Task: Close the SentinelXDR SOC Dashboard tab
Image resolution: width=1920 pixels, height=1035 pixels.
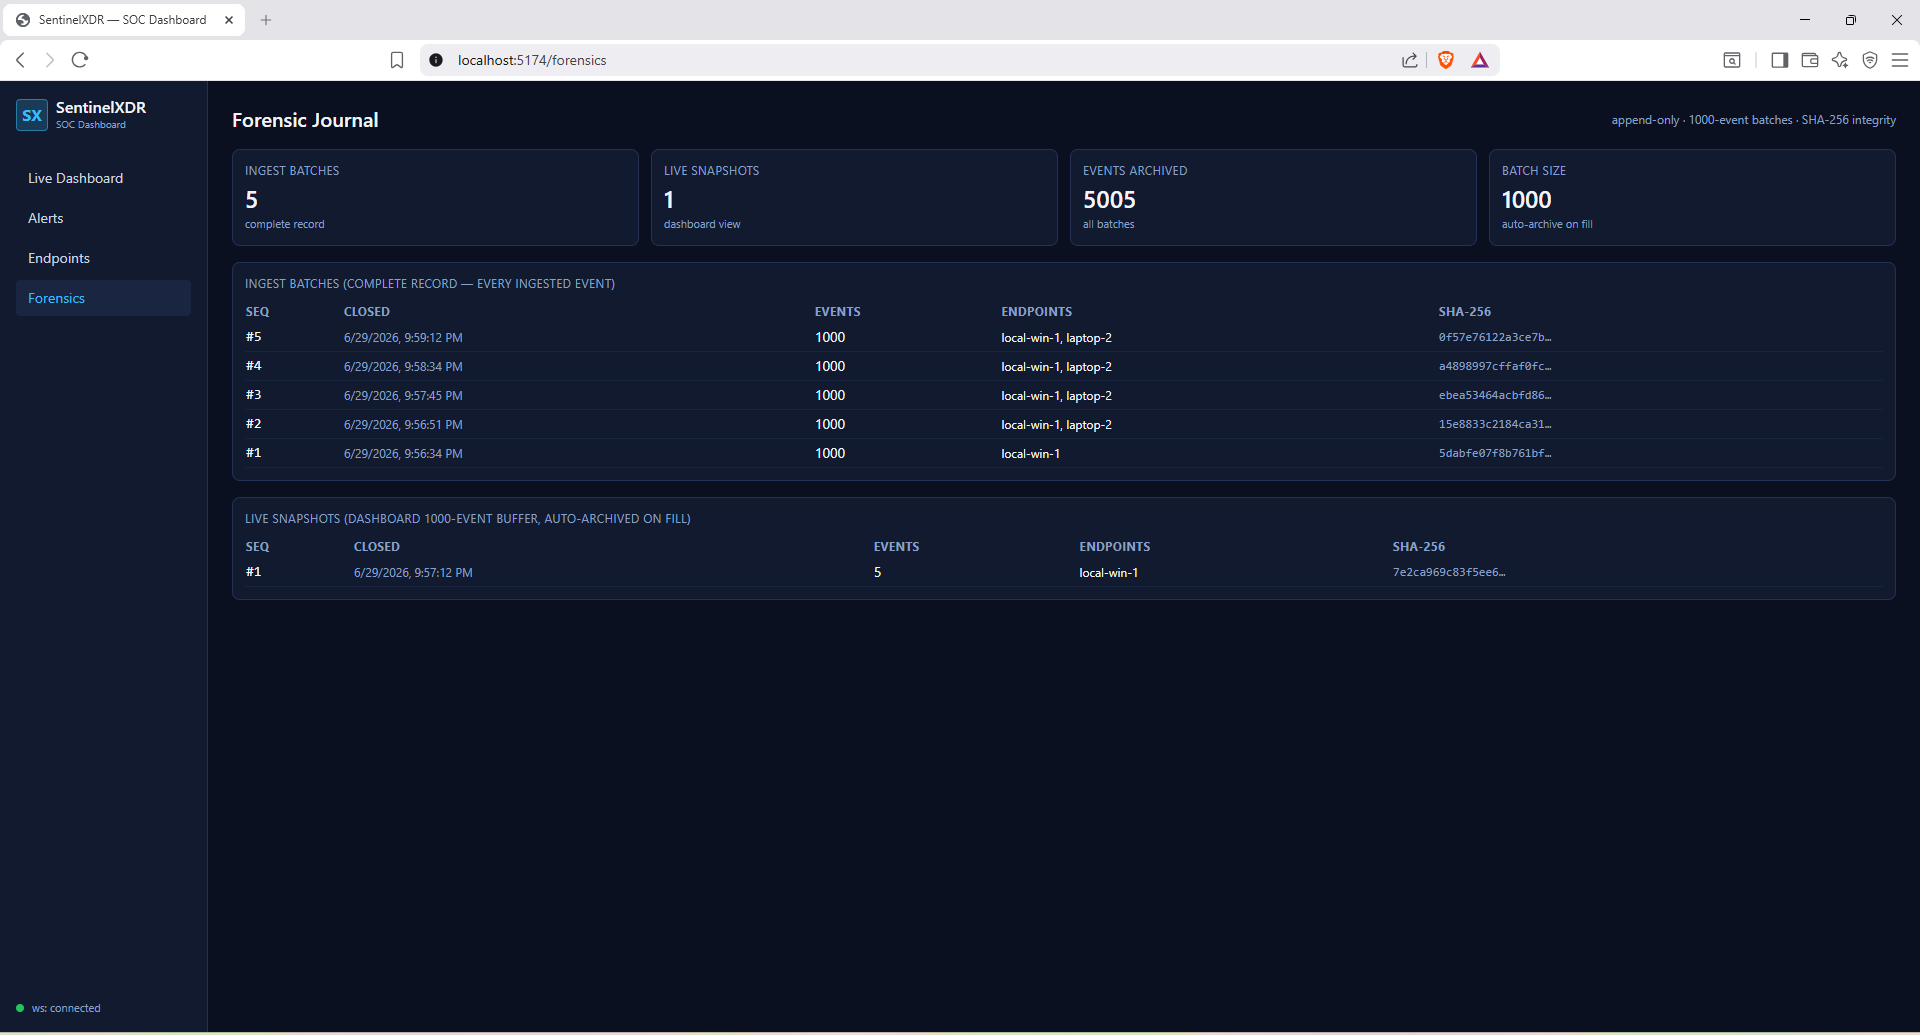Action: (x=229, y=20)
